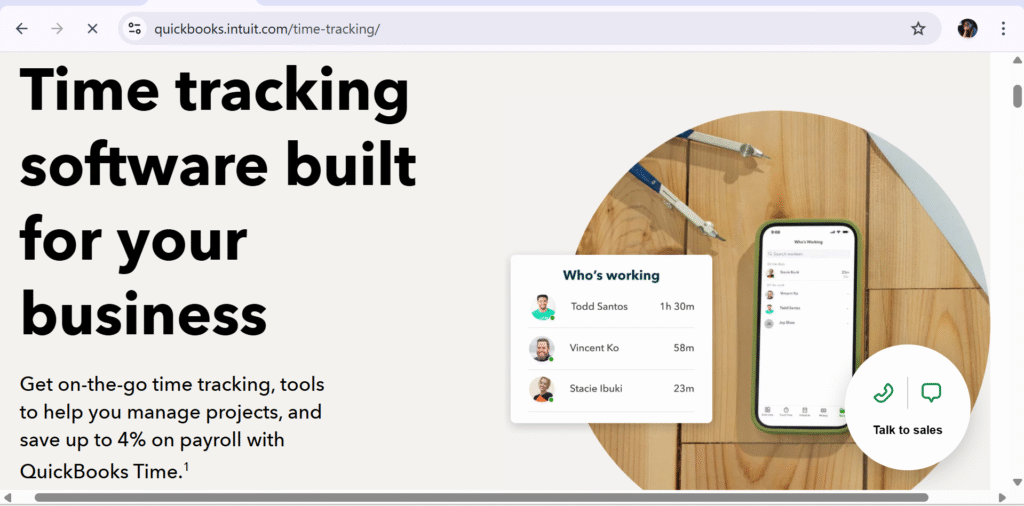Open the Chrome three-dot menu
Image resolution: width=1024 pixels, height=506 pixels.
(x=1003, y=29)
